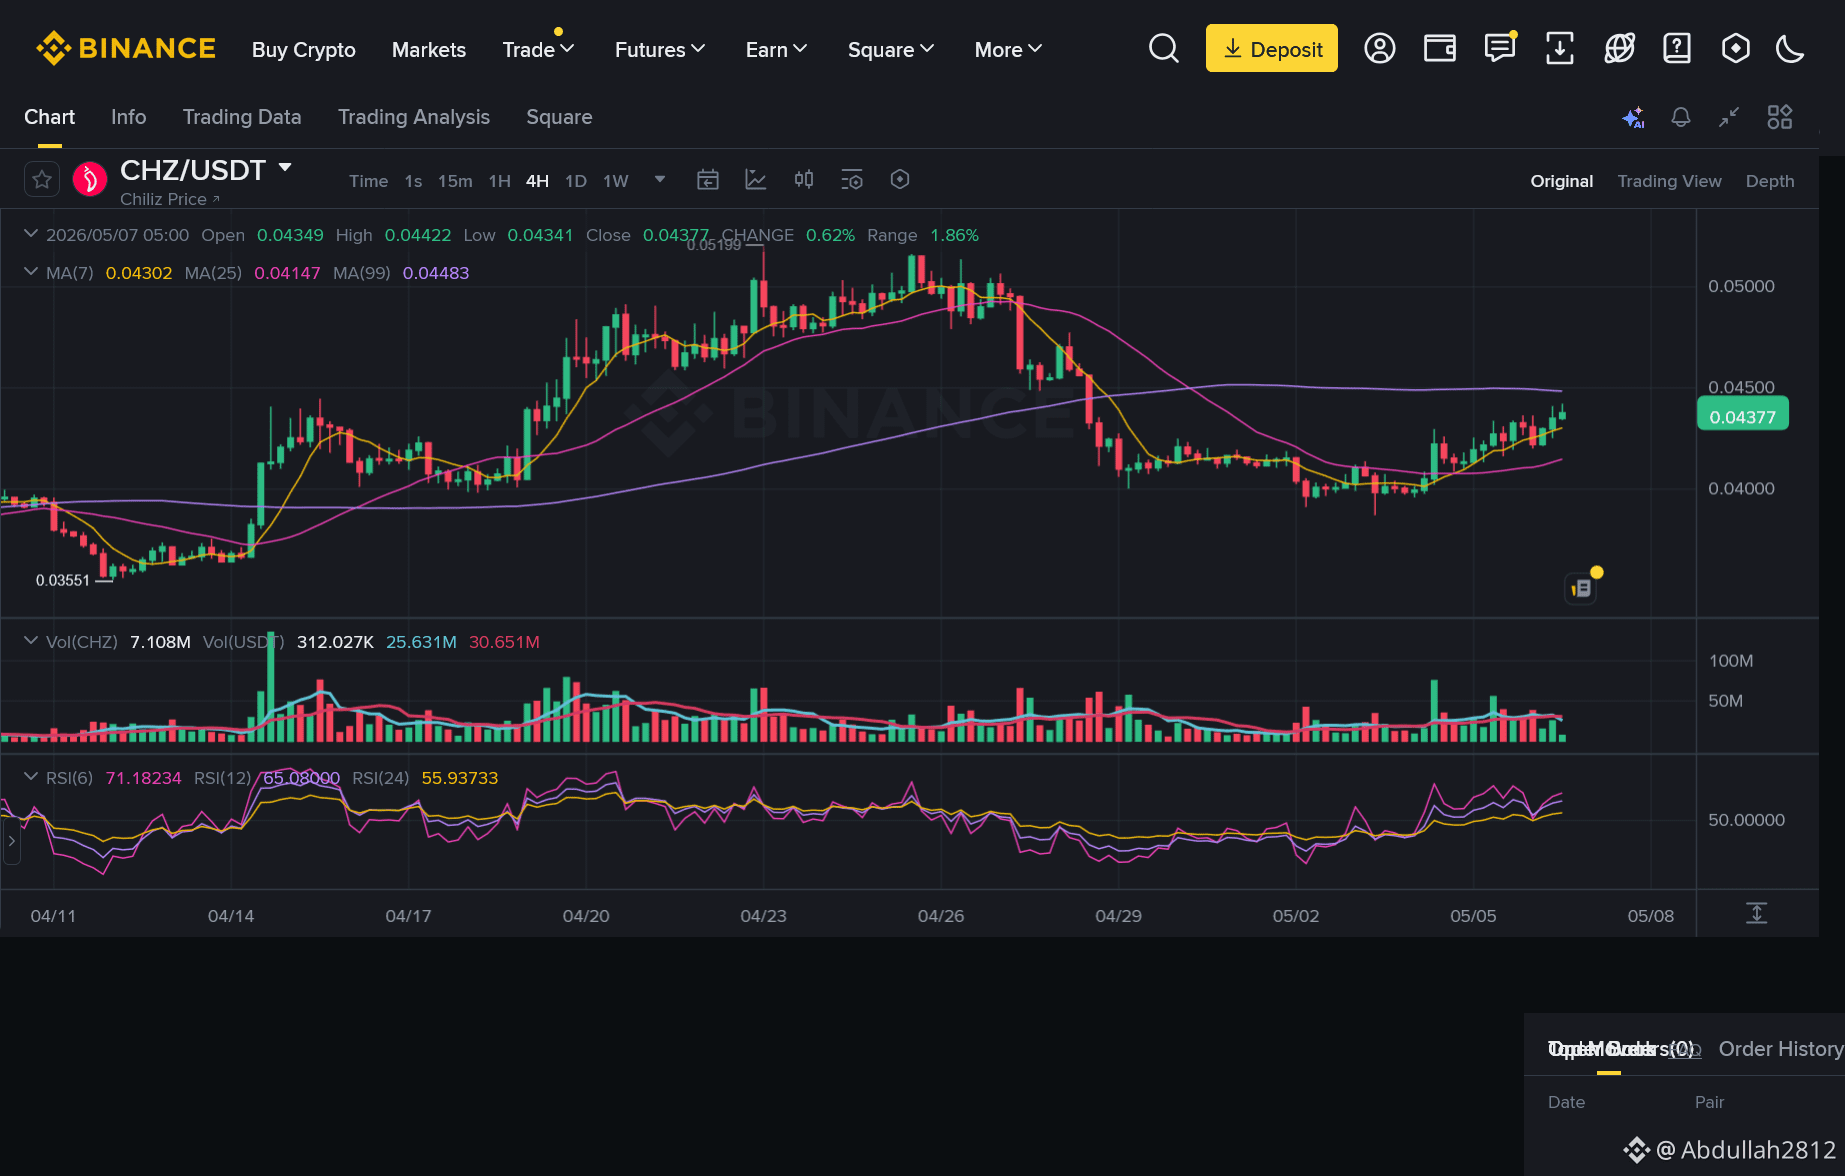The image size is (1845, 1176).
Task: Click the Deposit button
Action: 1272,48
